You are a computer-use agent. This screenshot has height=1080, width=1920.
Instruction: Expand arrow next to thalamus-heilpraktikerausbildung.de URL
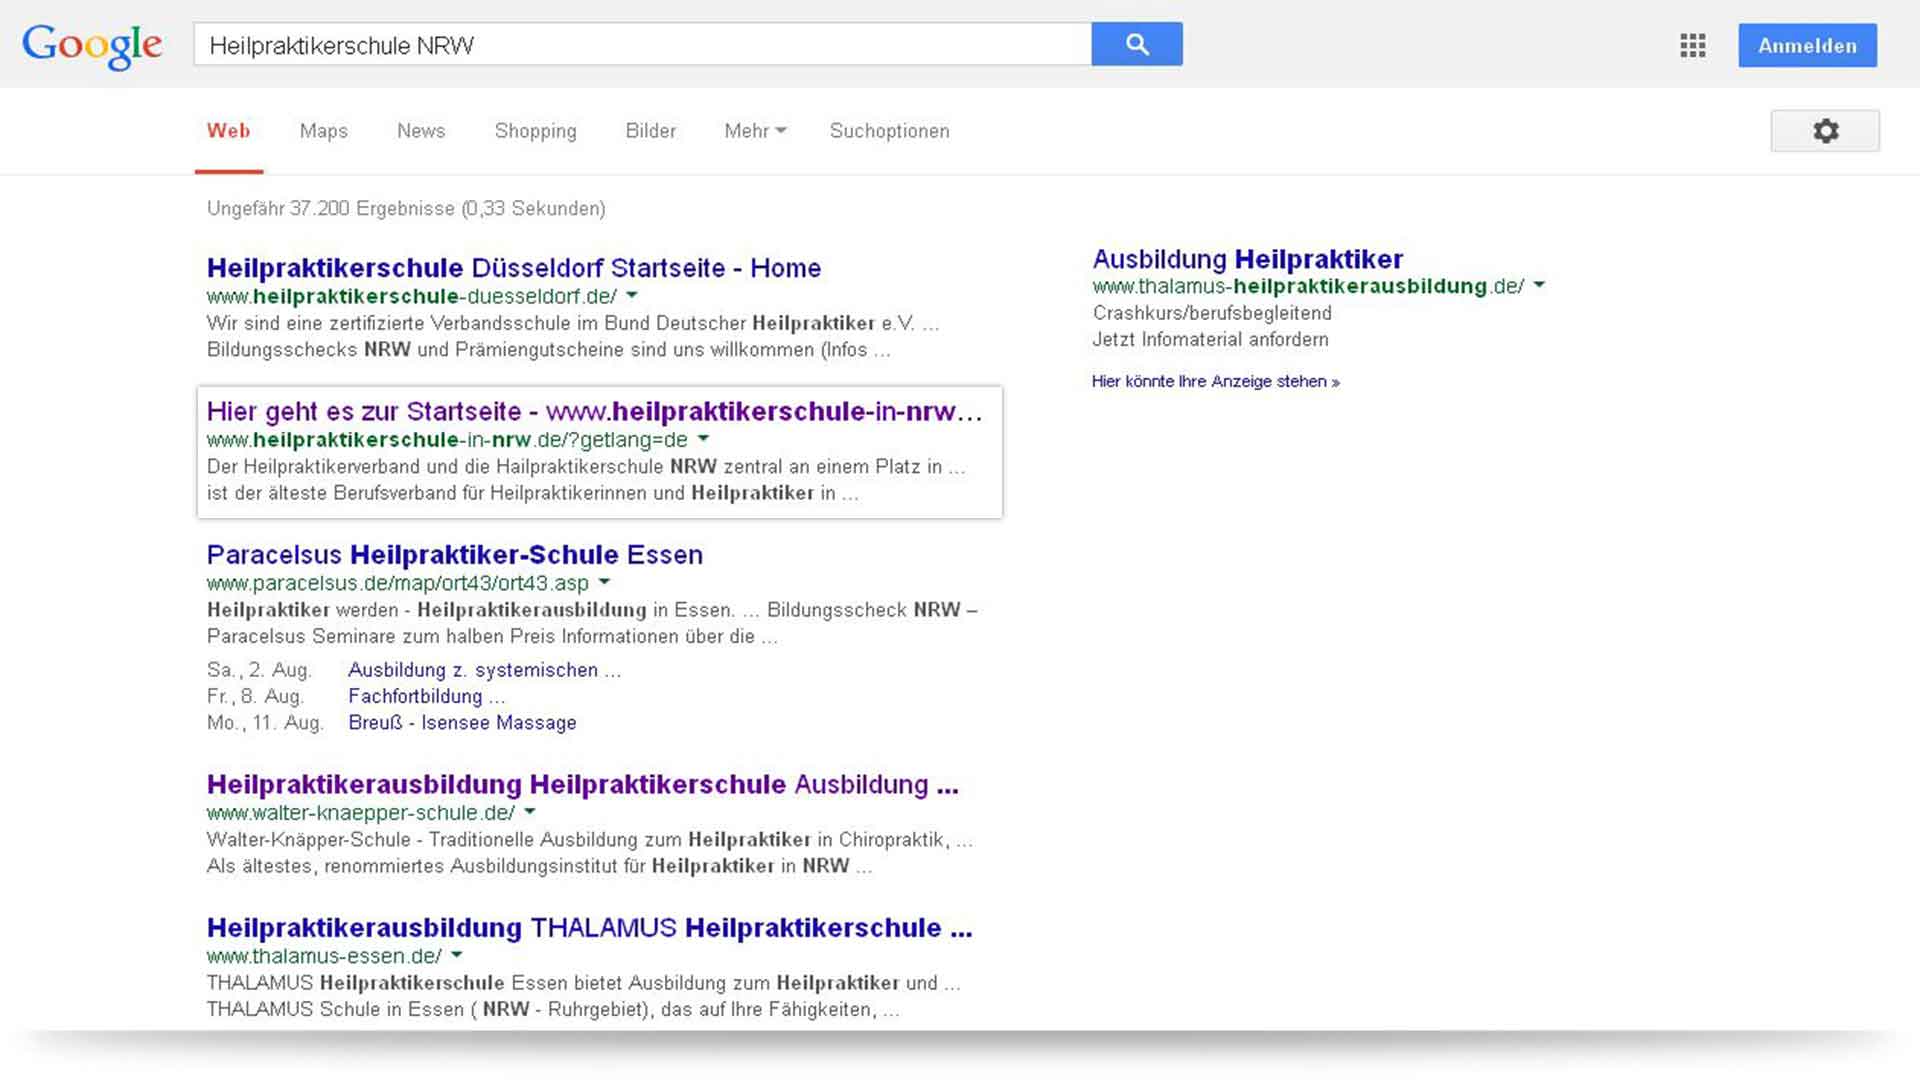[x=1540, y=286]
